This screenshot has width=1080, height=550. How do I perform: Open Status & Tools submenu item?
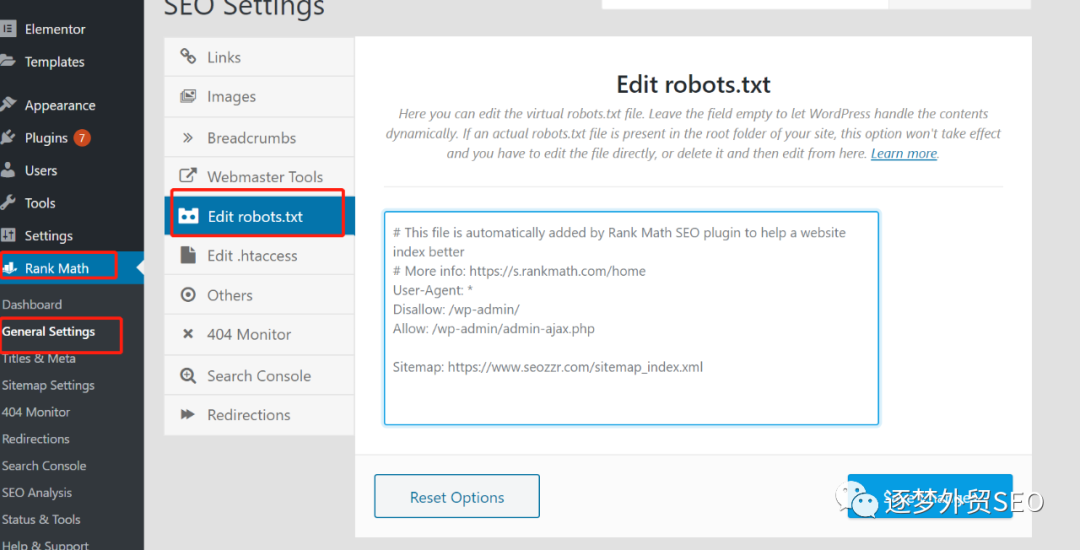coord(41,519)
